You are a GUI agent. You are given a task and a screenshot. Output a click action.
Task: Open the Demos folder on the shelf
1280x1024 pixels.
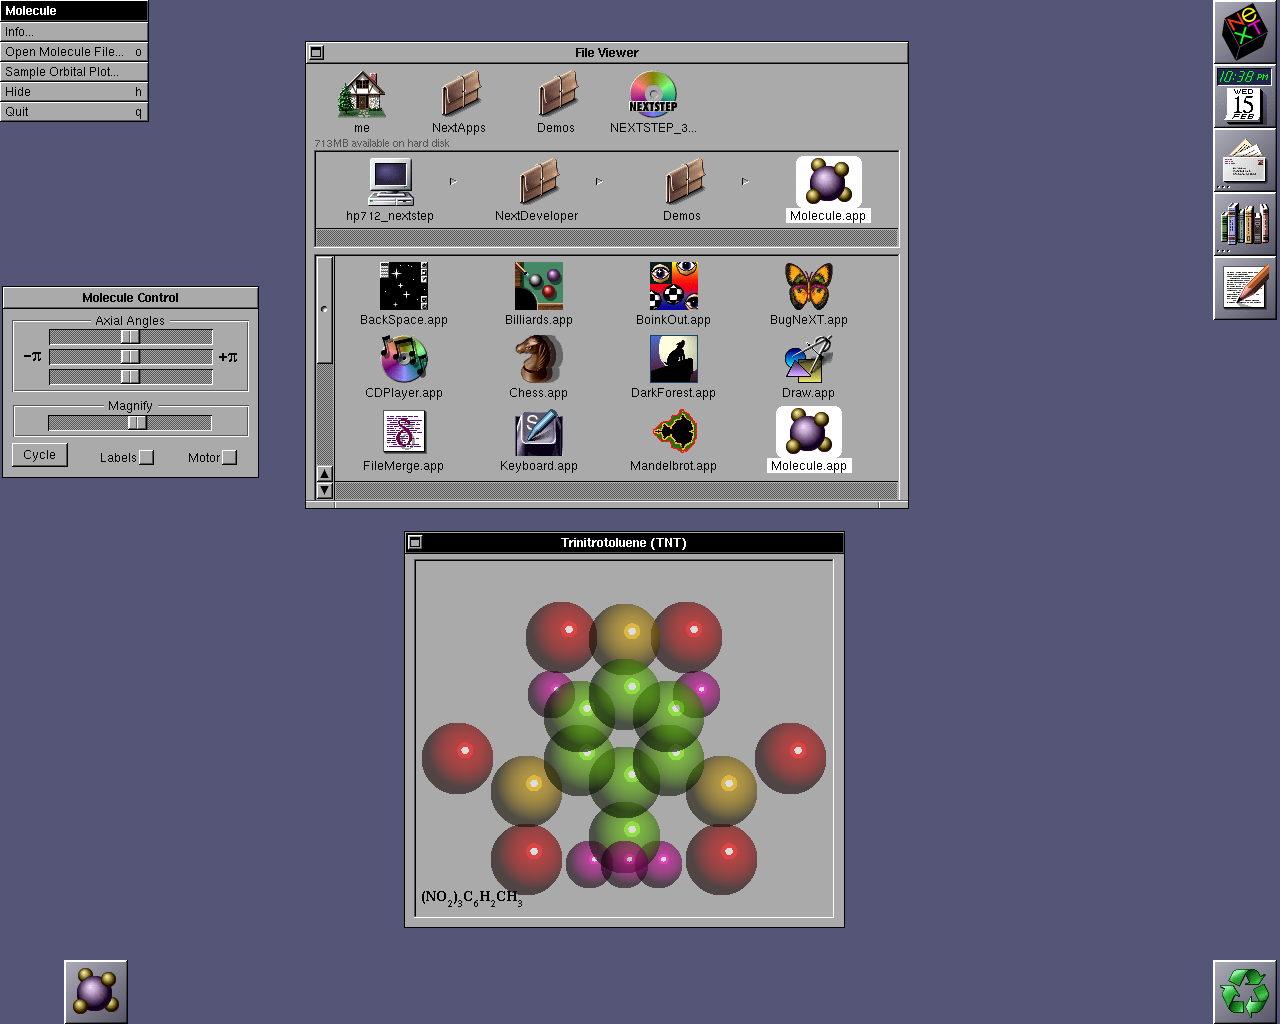556,95
